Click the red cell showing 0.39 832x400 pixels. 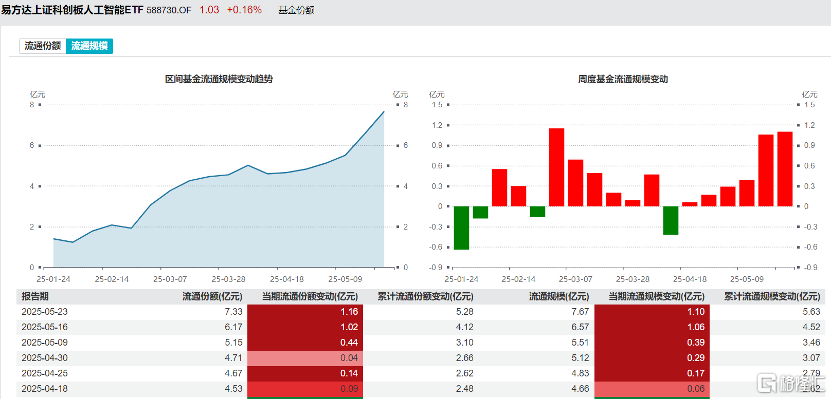click(652, 342)
